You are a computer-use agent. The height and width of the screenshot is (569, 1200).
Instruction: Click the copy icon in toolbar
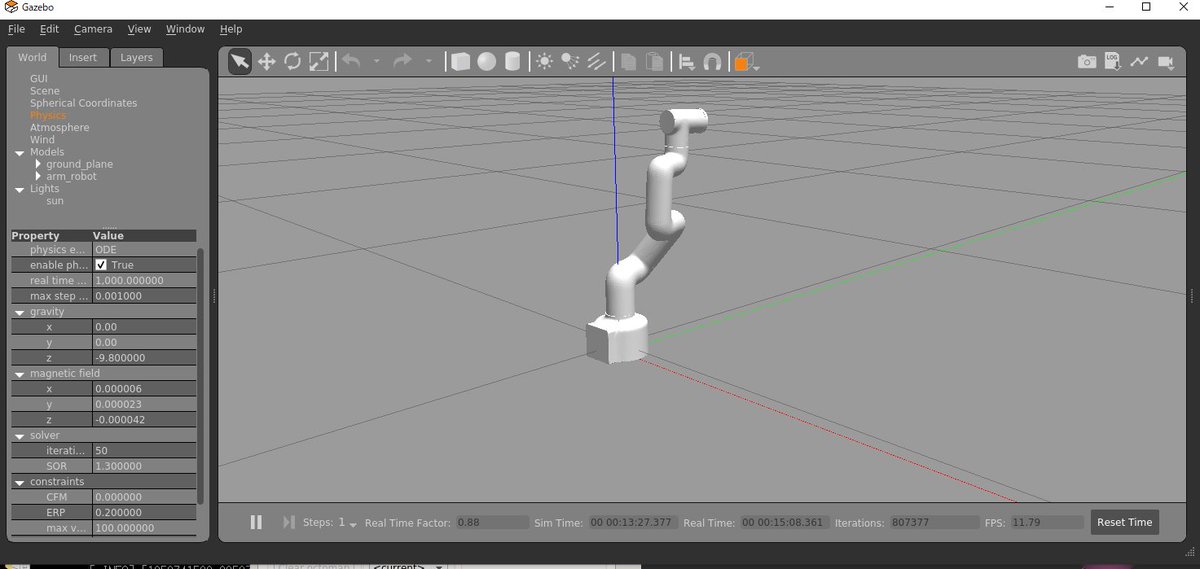pos(628,62)
